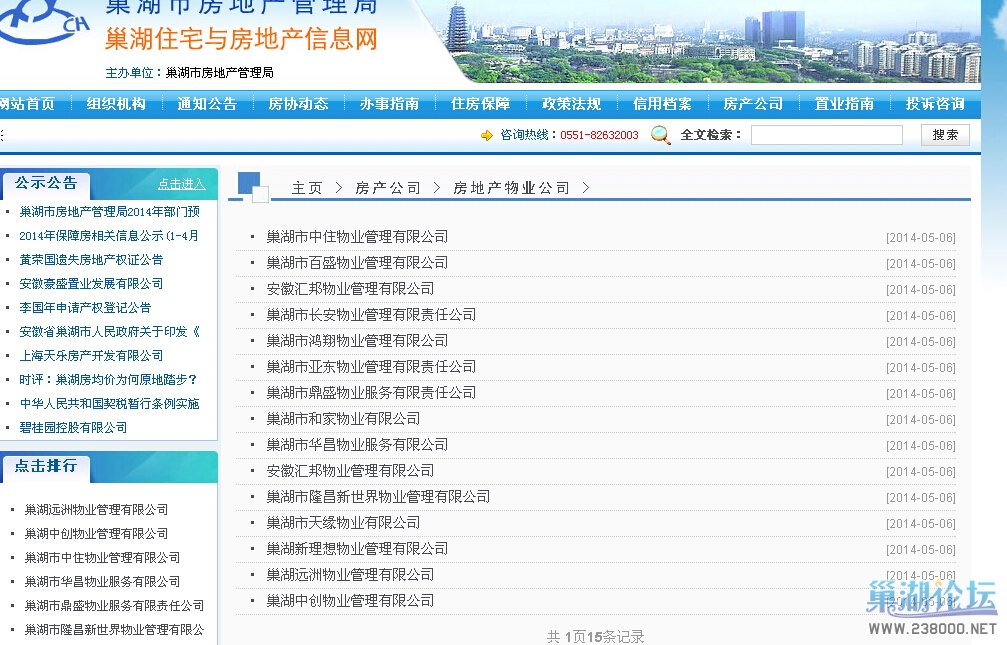Click the magnifying glass search icon

tap(660, 135)
